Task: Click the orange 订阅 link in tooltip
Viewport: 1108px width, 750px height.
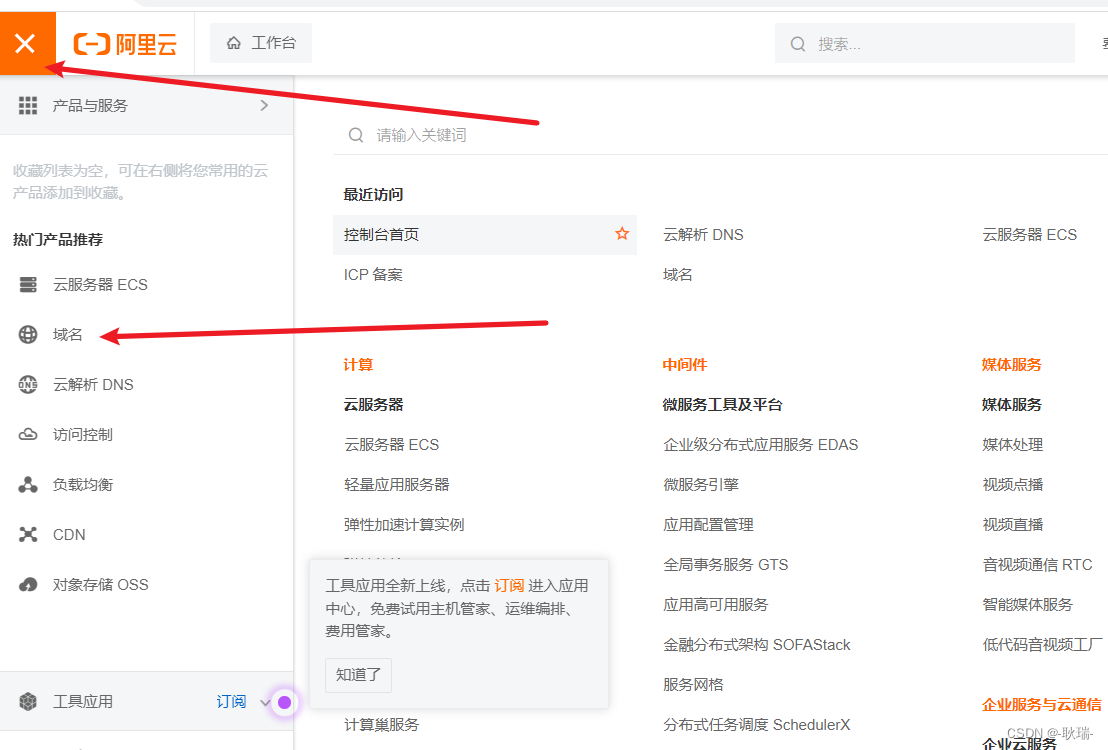Action: [509, 586]
